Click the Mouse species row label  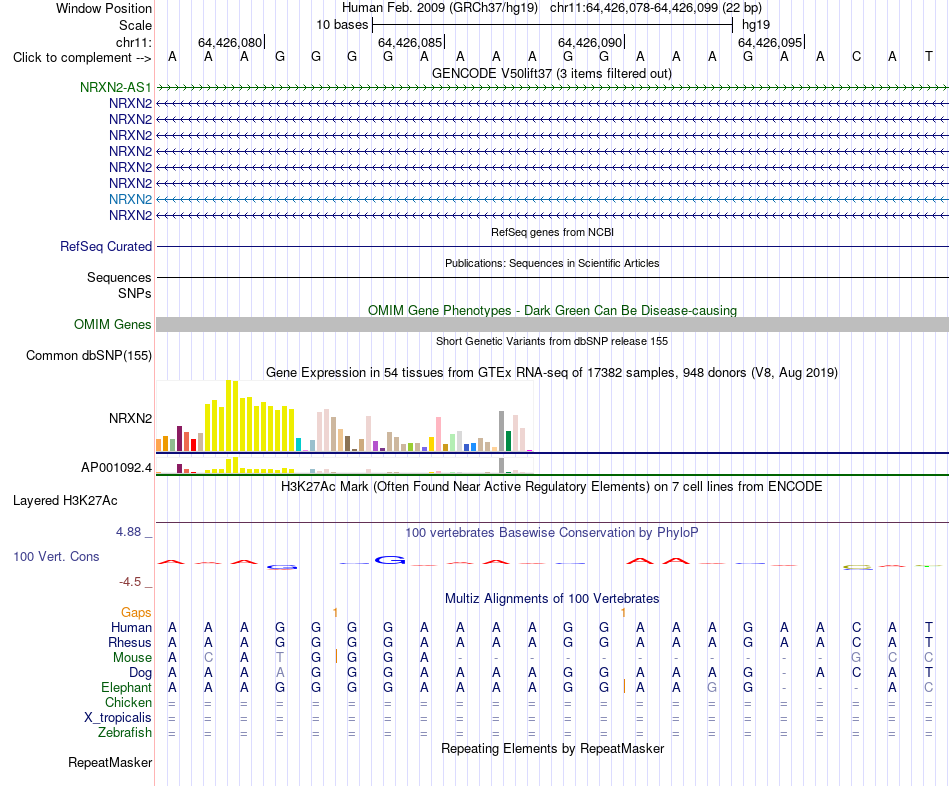pos(132,658)
